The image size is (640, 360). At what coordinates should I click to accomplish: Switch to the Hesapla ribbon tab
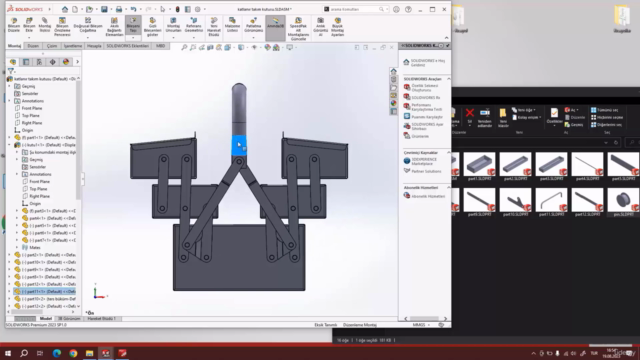pos(94,46)
